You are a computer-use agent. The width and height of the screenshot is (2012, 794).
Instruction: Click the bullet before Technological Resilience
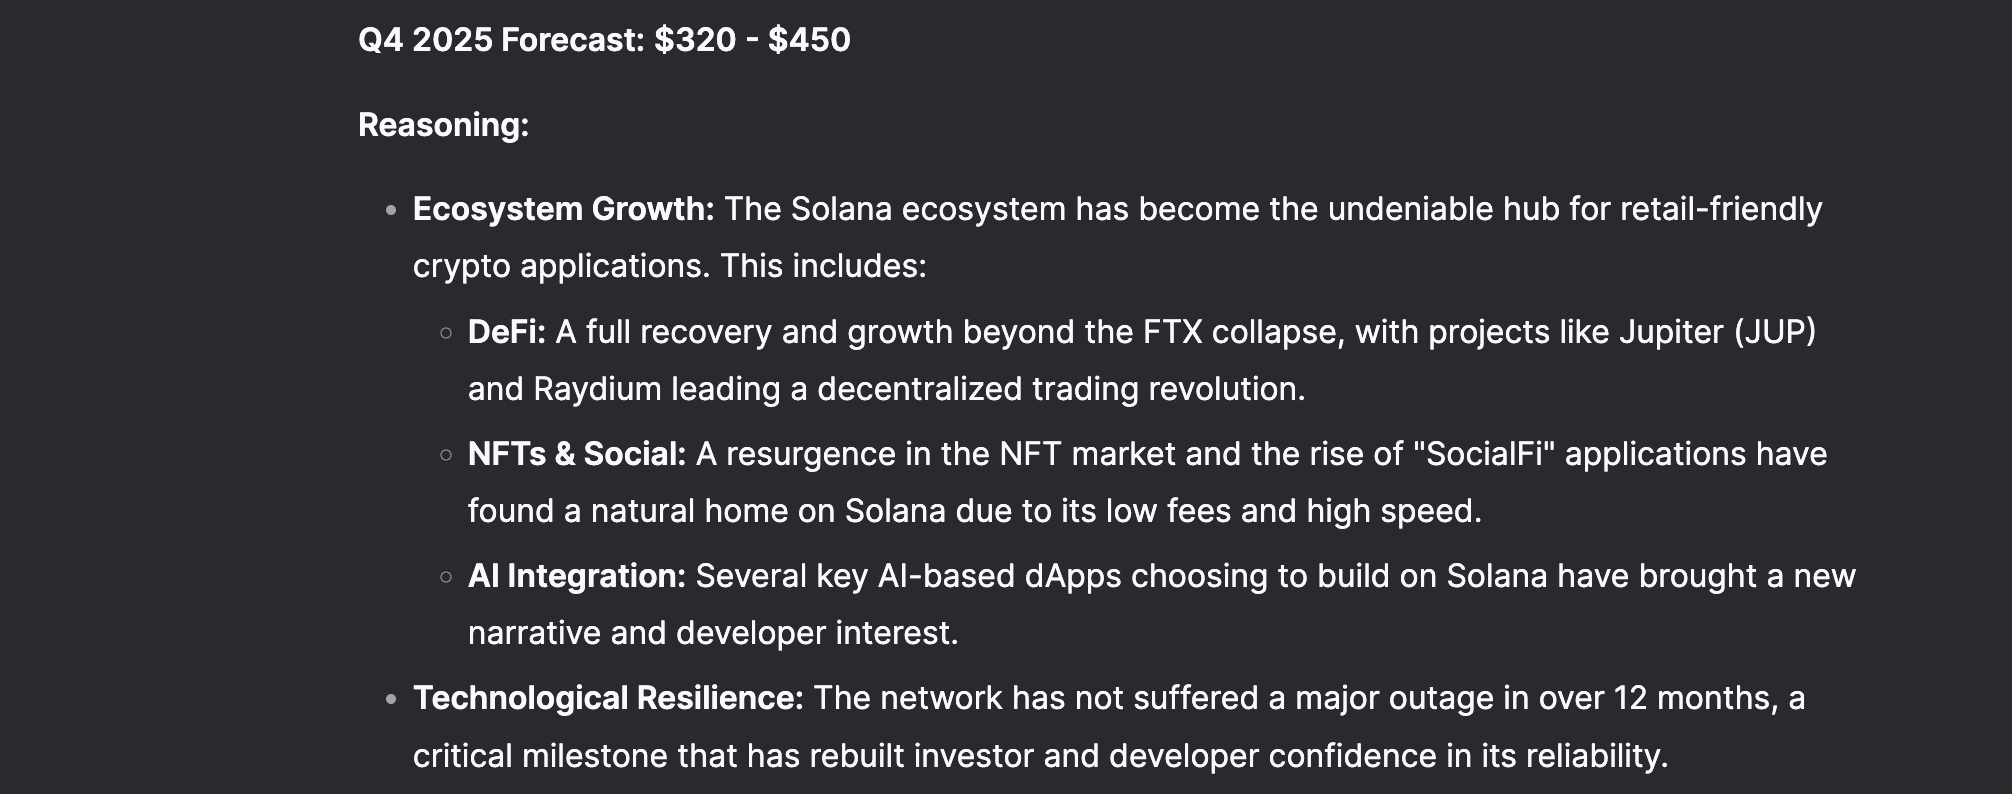(391, 699)
